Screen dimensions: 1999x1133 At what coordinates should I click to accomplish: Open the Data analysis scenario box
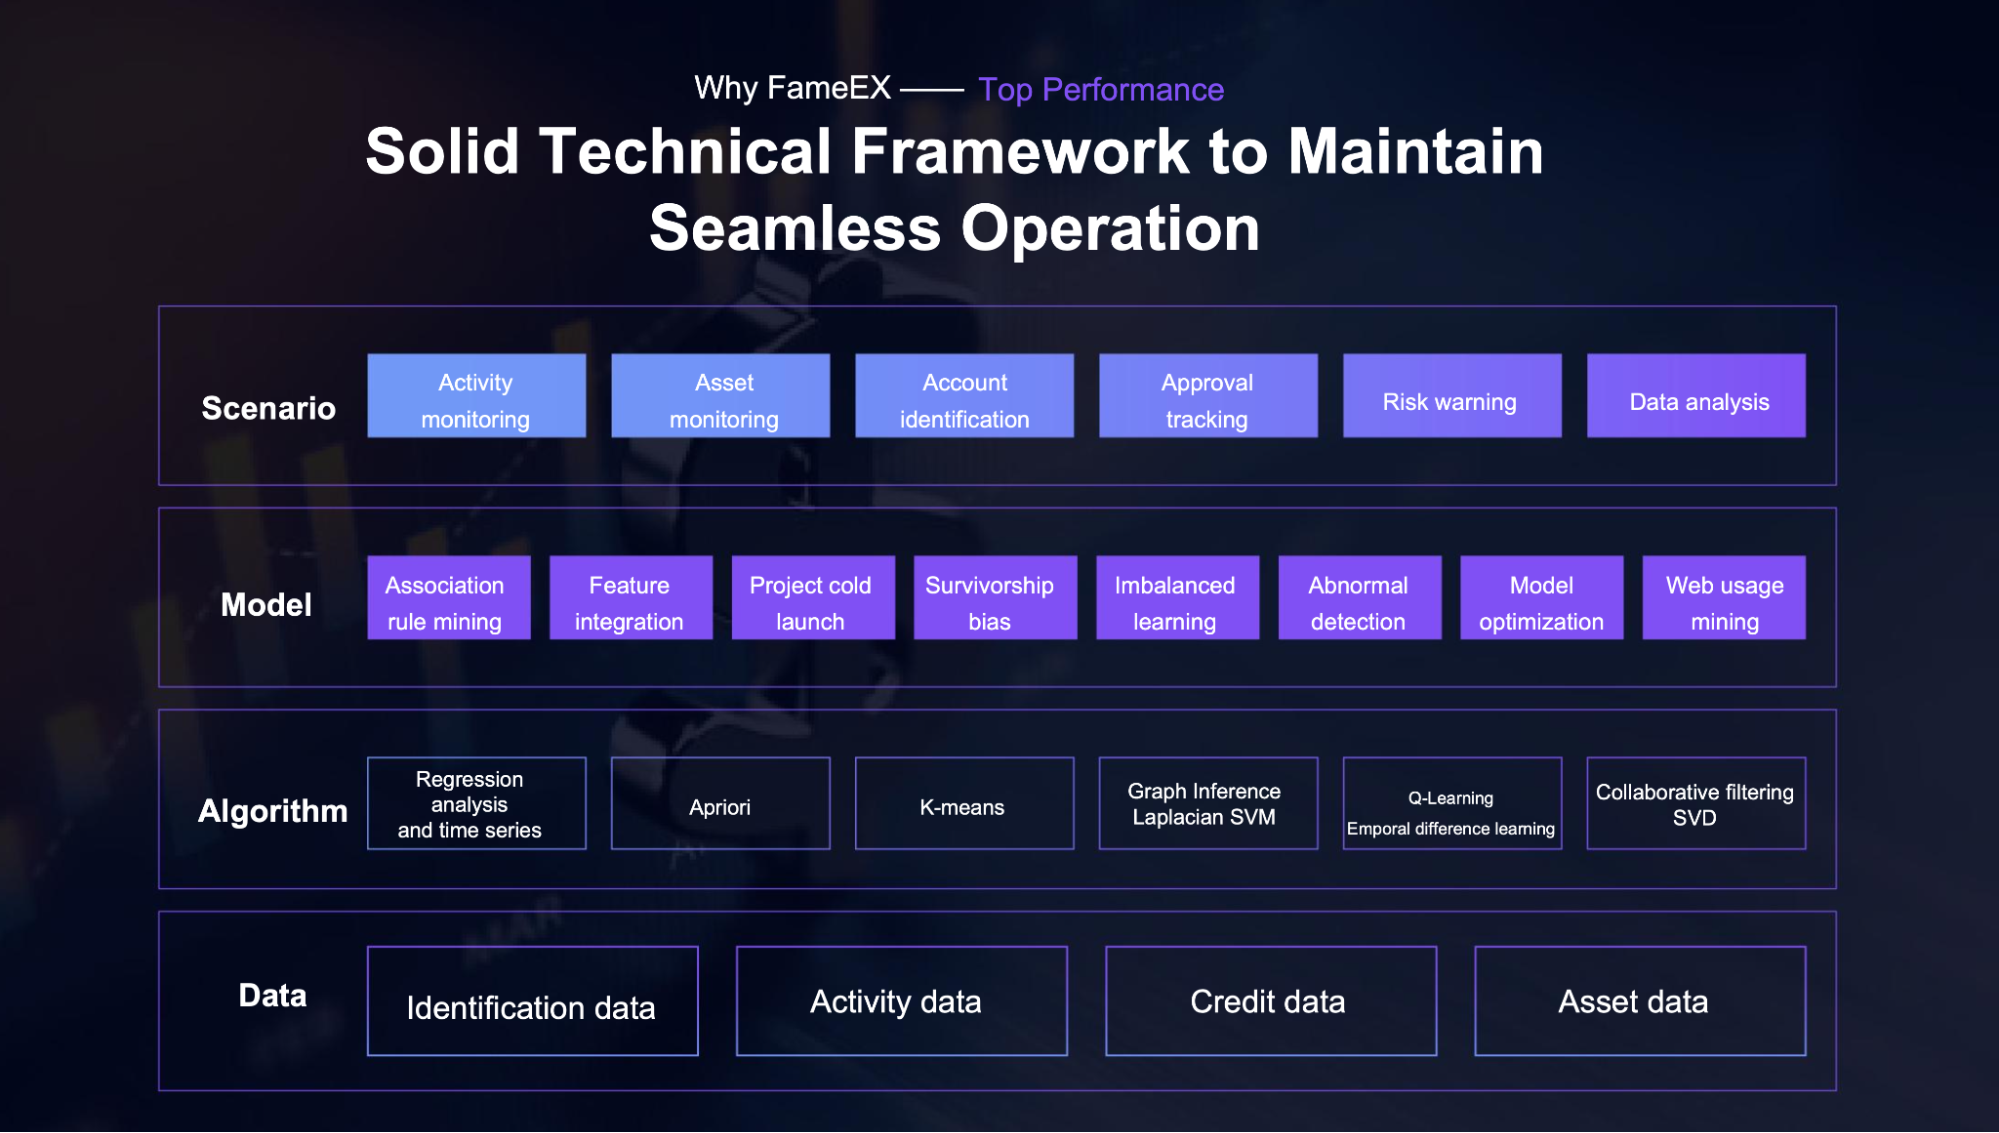[1696, 395]
